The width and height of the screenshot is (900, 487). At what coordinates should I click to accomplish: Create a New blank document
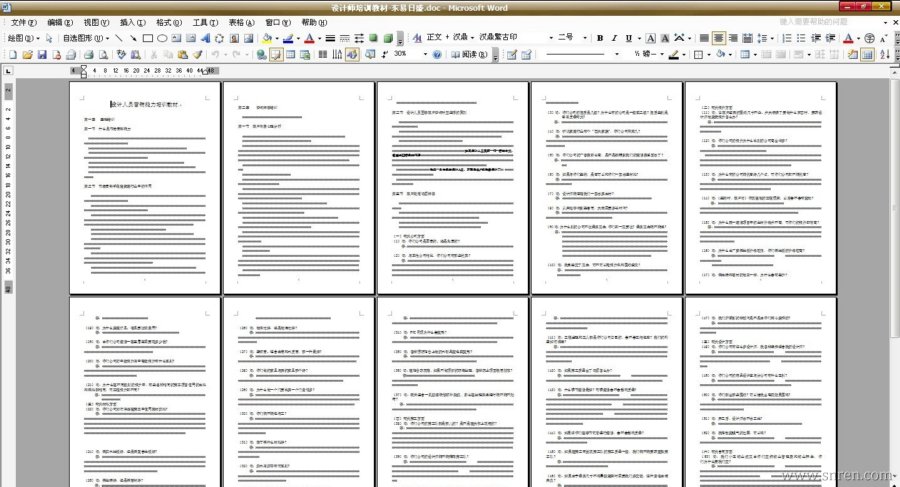tap(13, 55)
